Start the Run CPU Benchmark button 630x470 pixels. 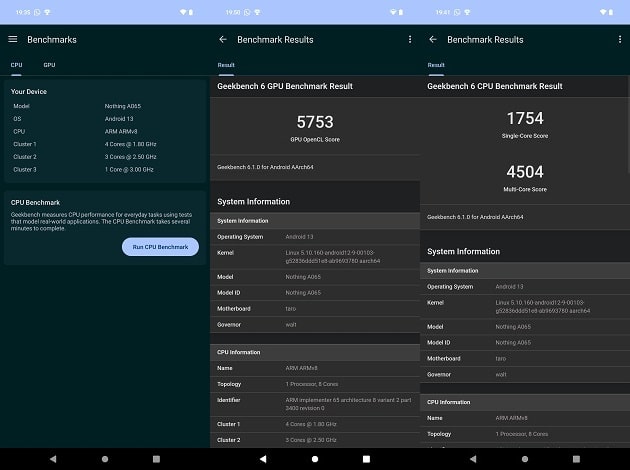coord(160,247)
